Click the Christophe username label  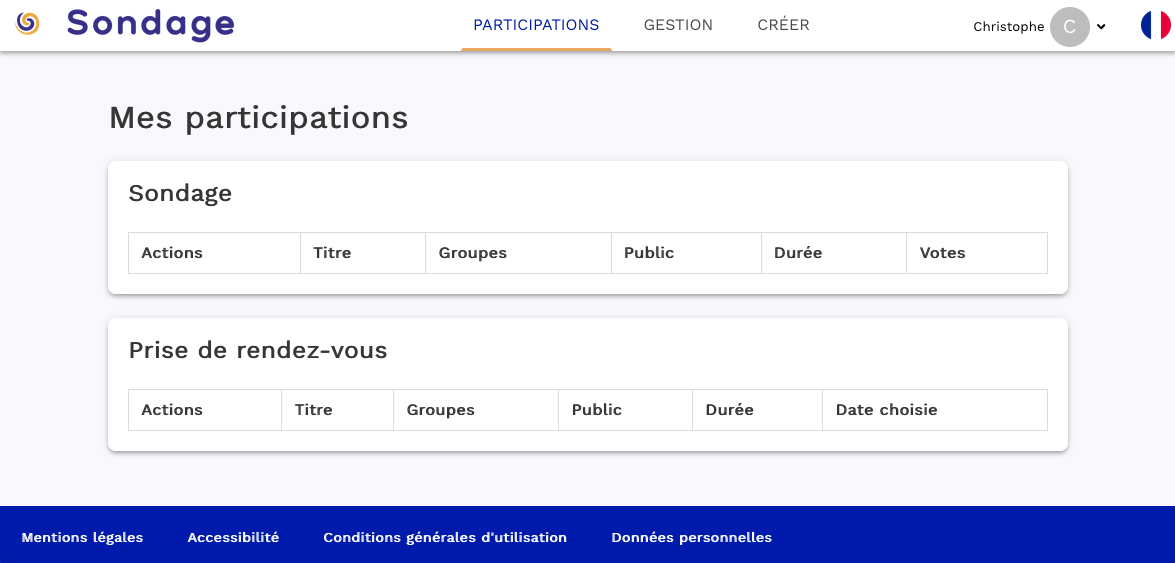1009,27
